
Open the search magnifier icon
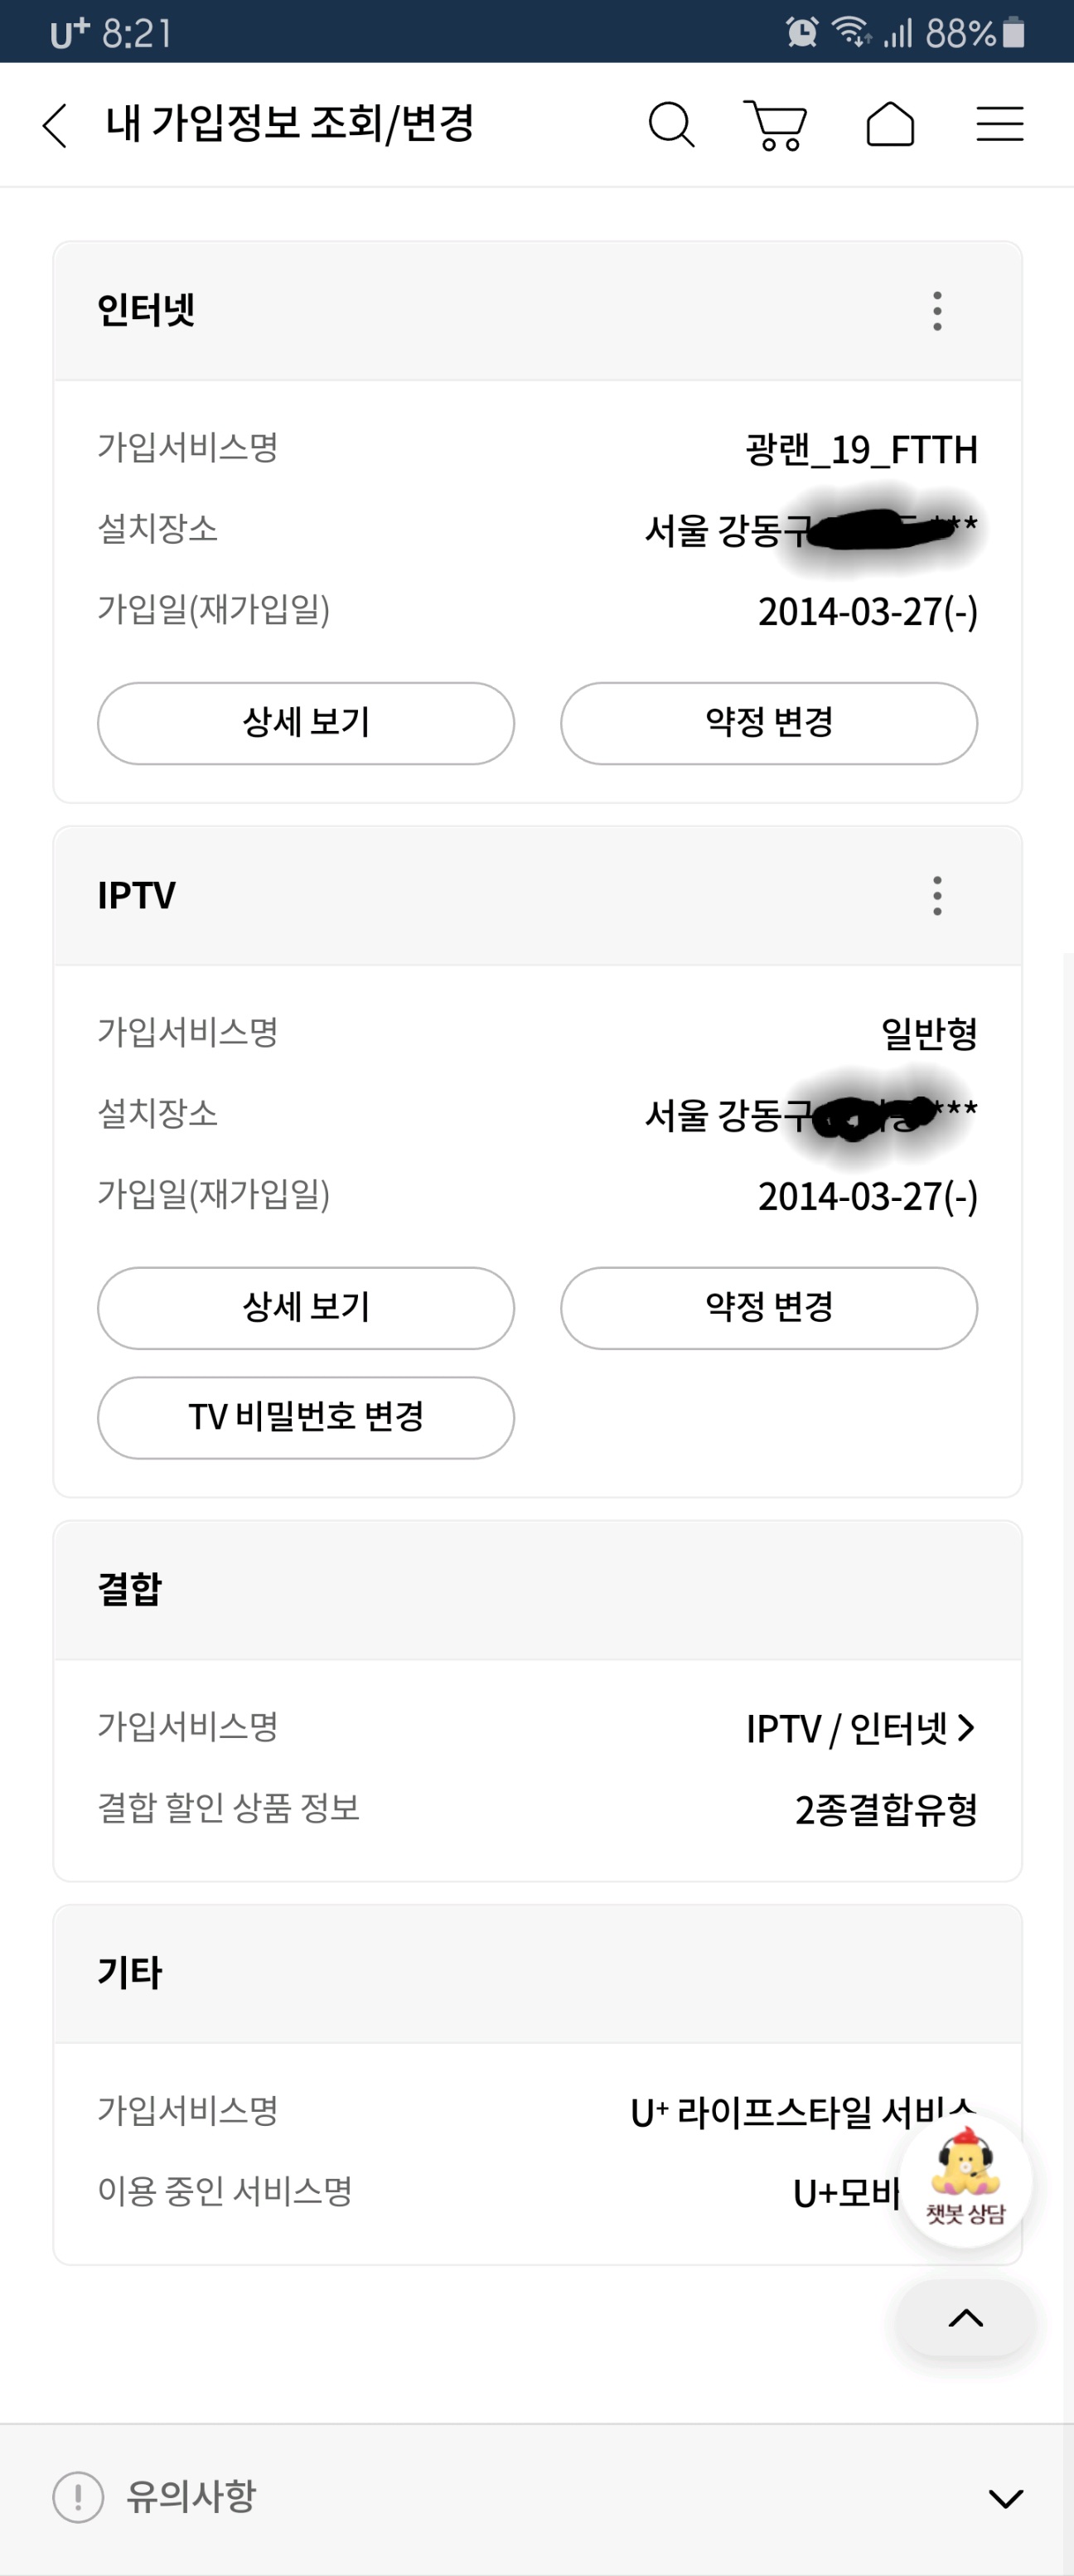point(671,126)
